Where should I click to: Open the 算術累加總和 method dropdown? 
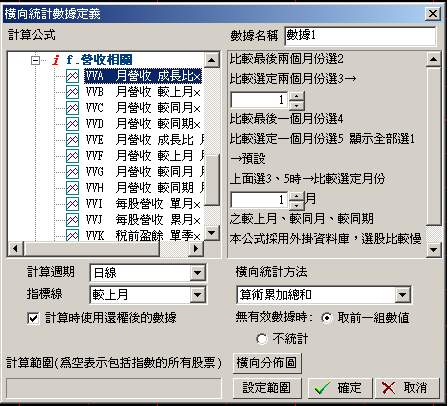coord(402,295)
